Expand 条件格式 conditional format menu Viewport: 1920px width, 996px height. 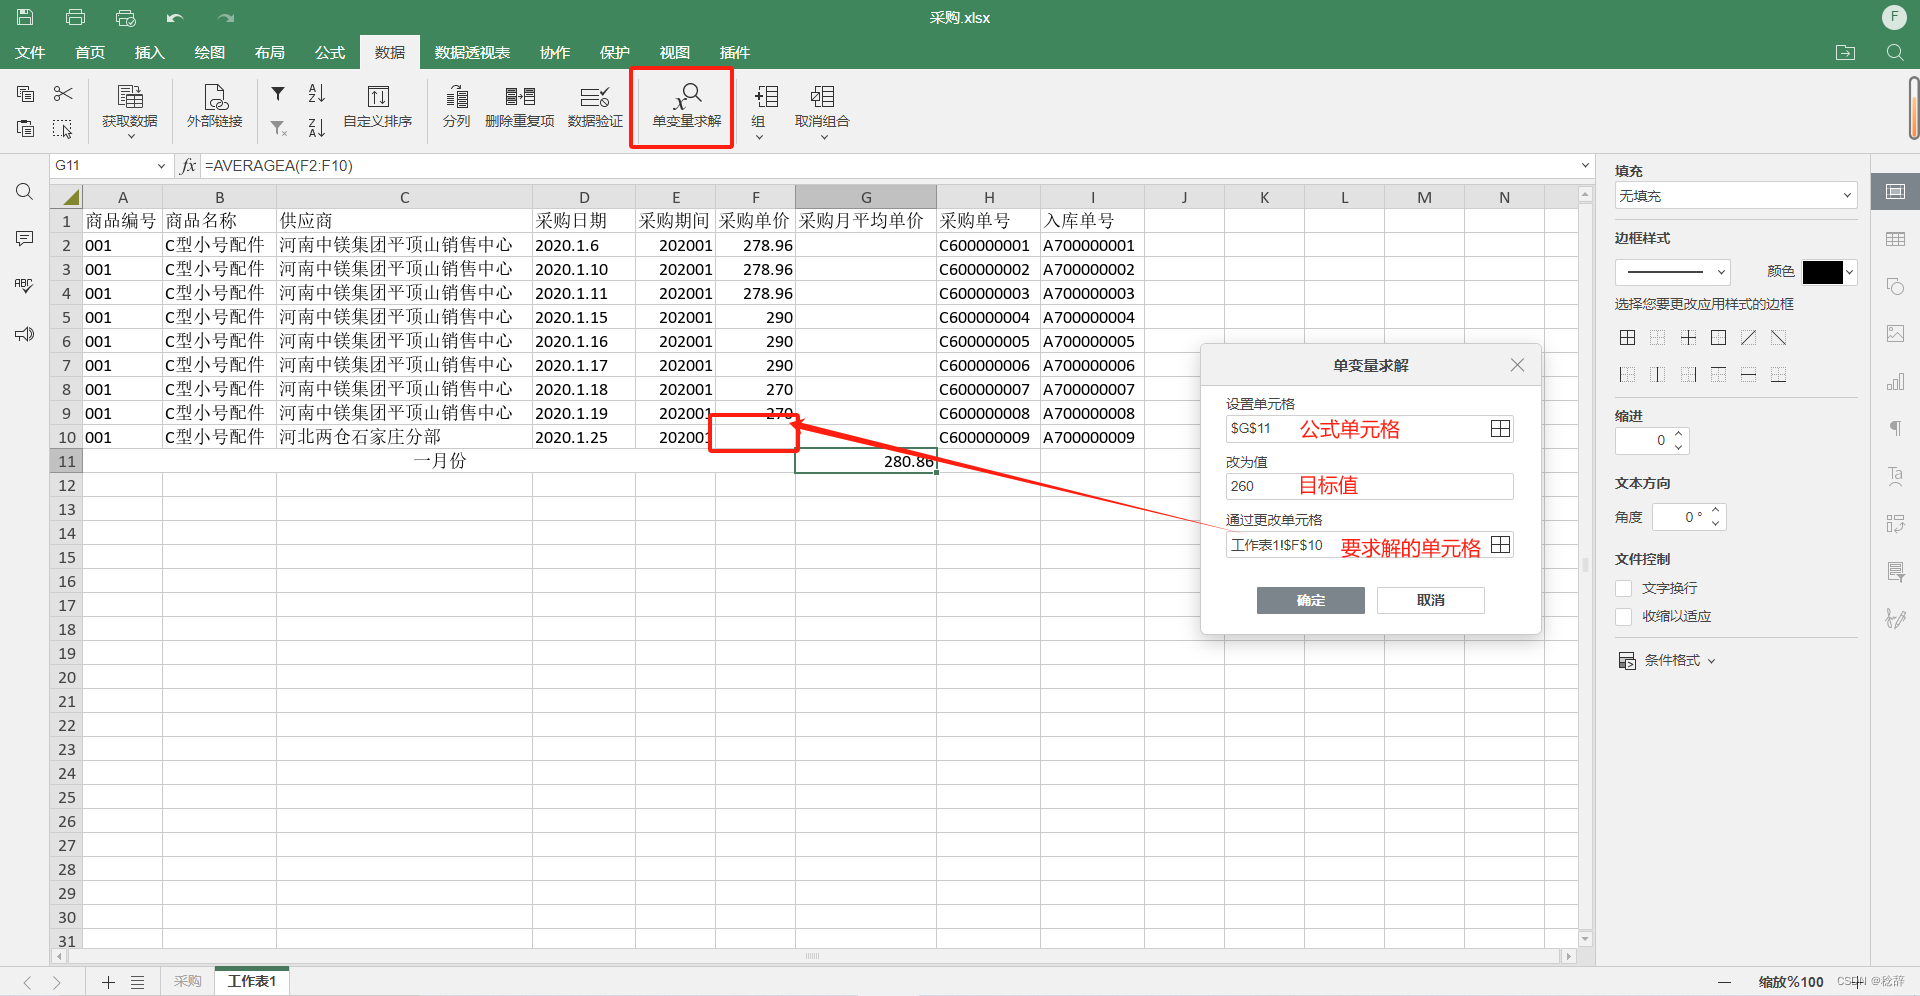1666,660
